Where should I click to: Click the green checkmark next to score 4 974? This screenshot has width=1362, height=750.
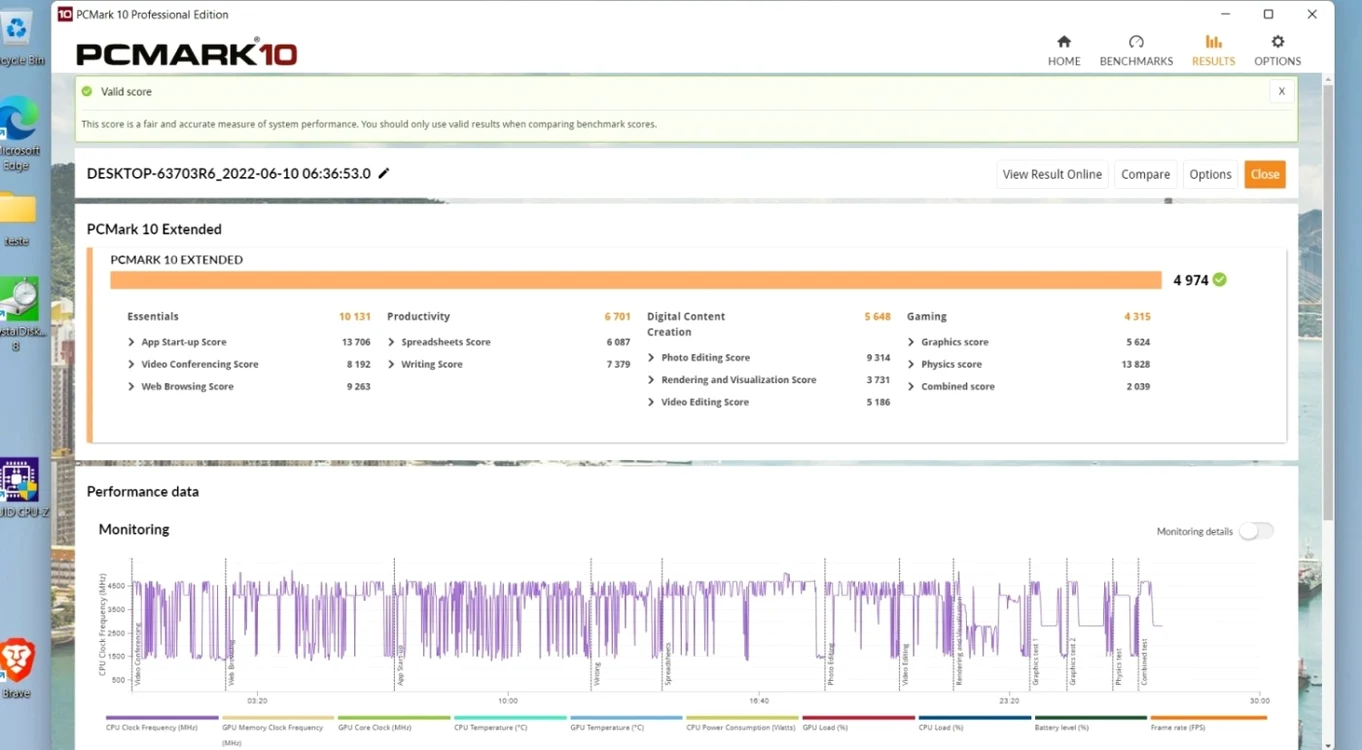pos(1219,280)
